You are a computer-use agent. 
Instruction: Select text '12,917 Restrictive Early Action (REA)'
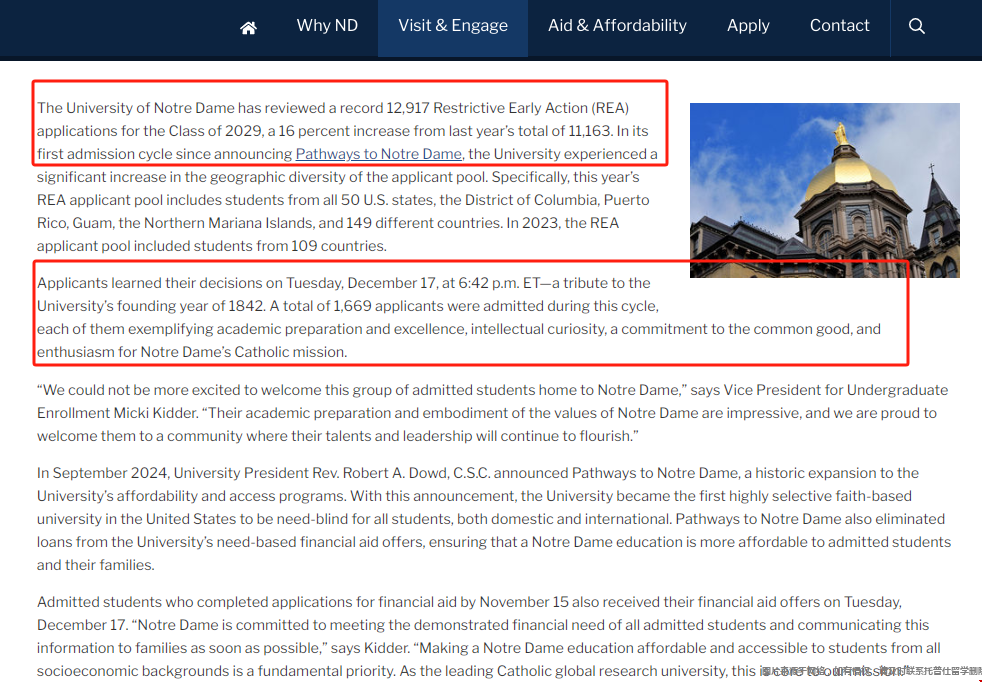(x=507, y=108)
